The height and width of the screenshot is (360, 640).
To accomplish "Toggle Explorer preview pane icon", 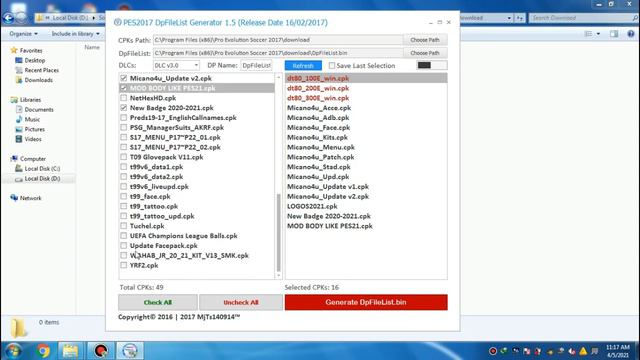I will (614, 34).
